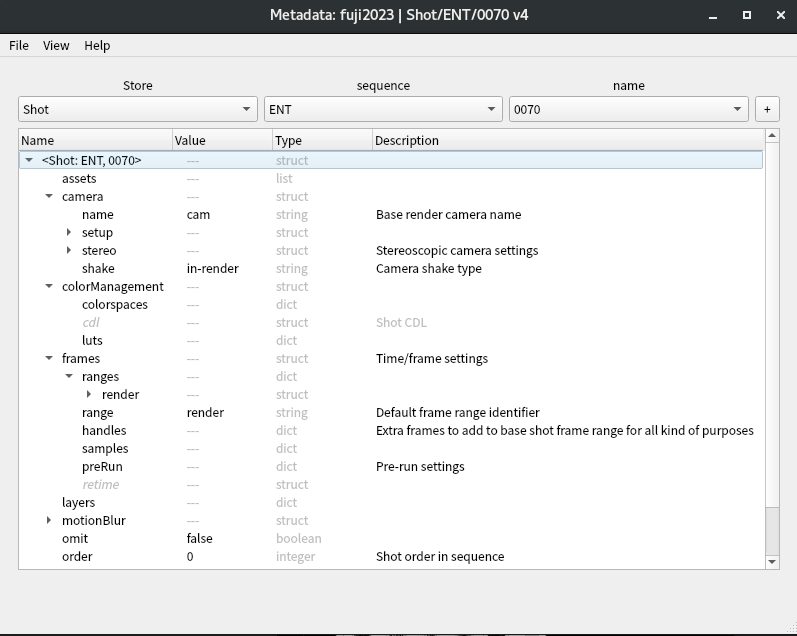Select the omit boolean value false

click(199, 539)
